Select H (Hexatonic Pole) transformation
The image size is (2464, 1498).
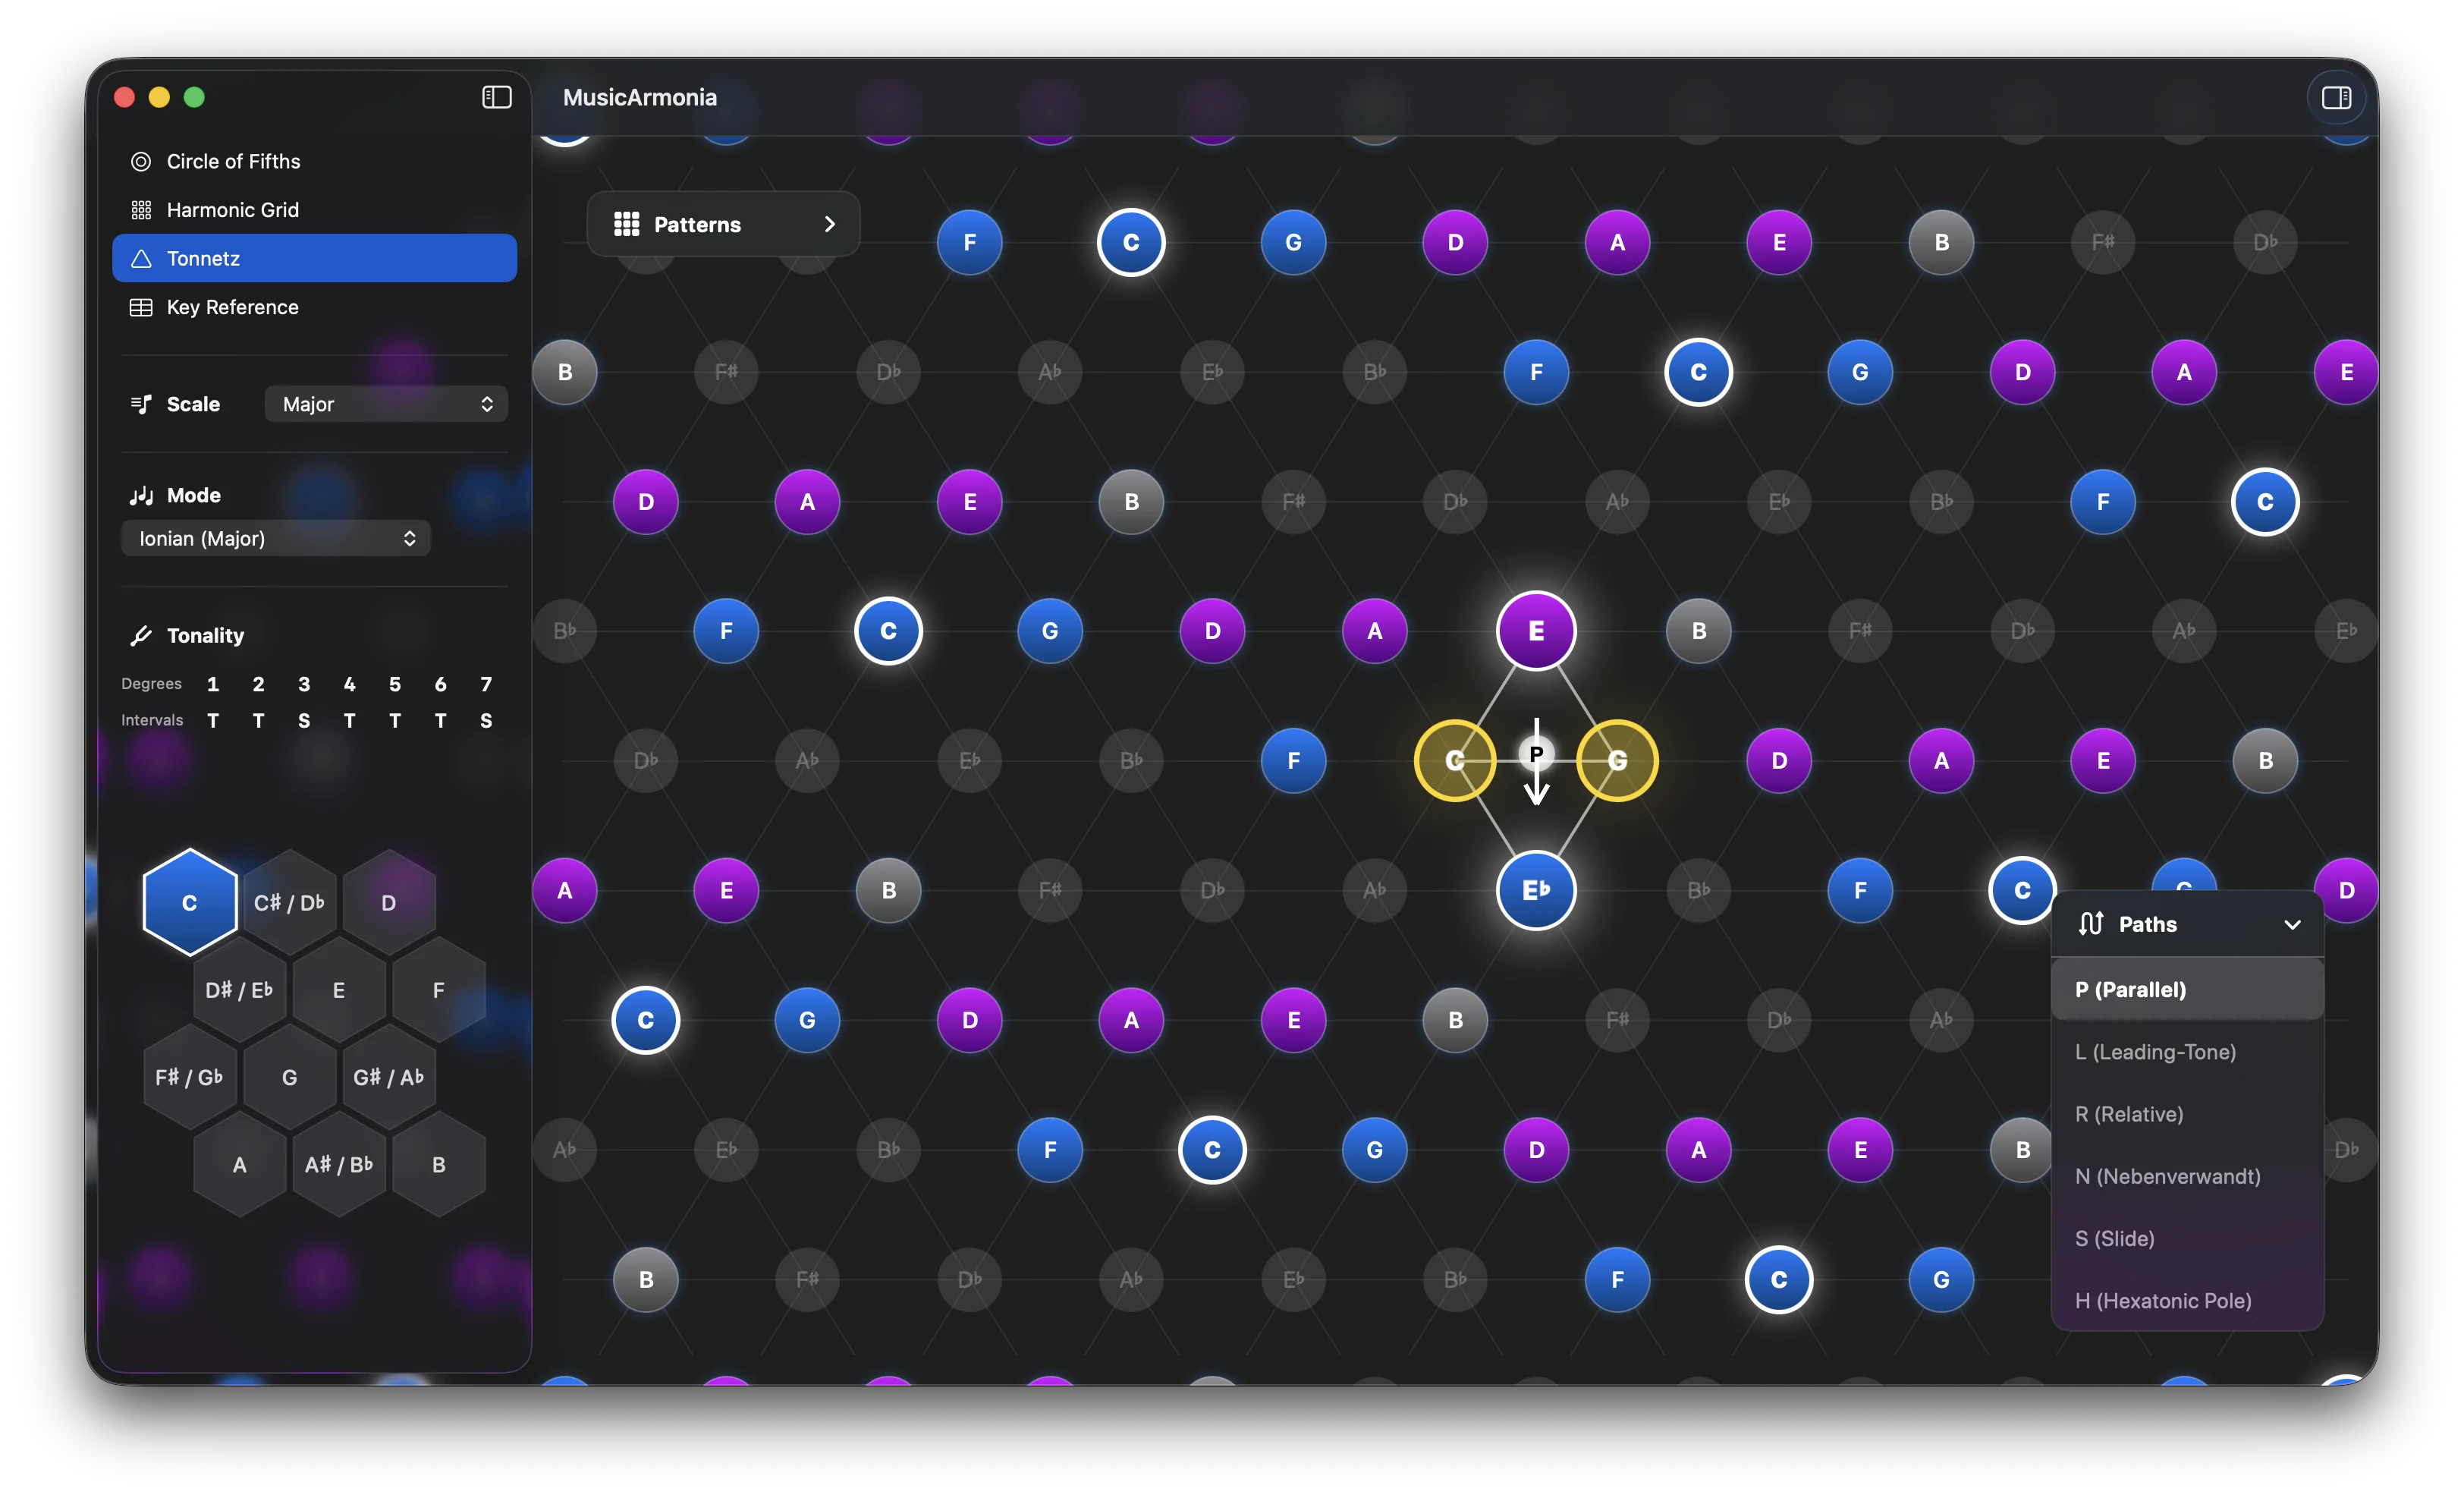click(2187, 1300)
